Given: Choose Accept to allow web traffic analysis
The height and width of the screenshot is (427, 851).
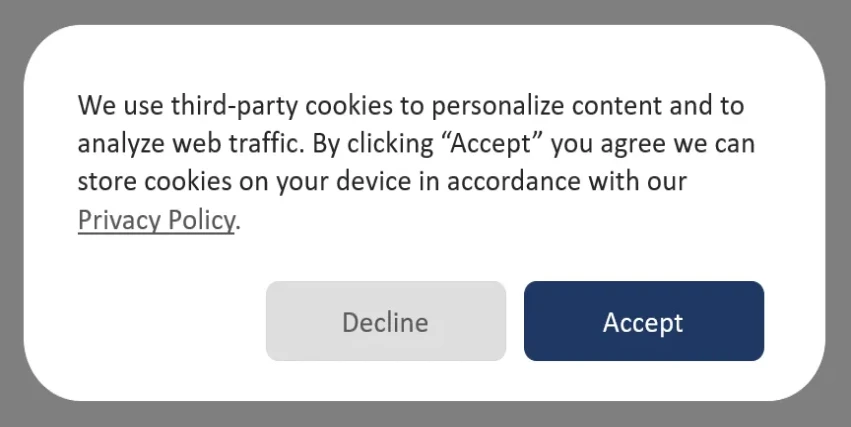Looking at the screenshot, I should (643, 321).
